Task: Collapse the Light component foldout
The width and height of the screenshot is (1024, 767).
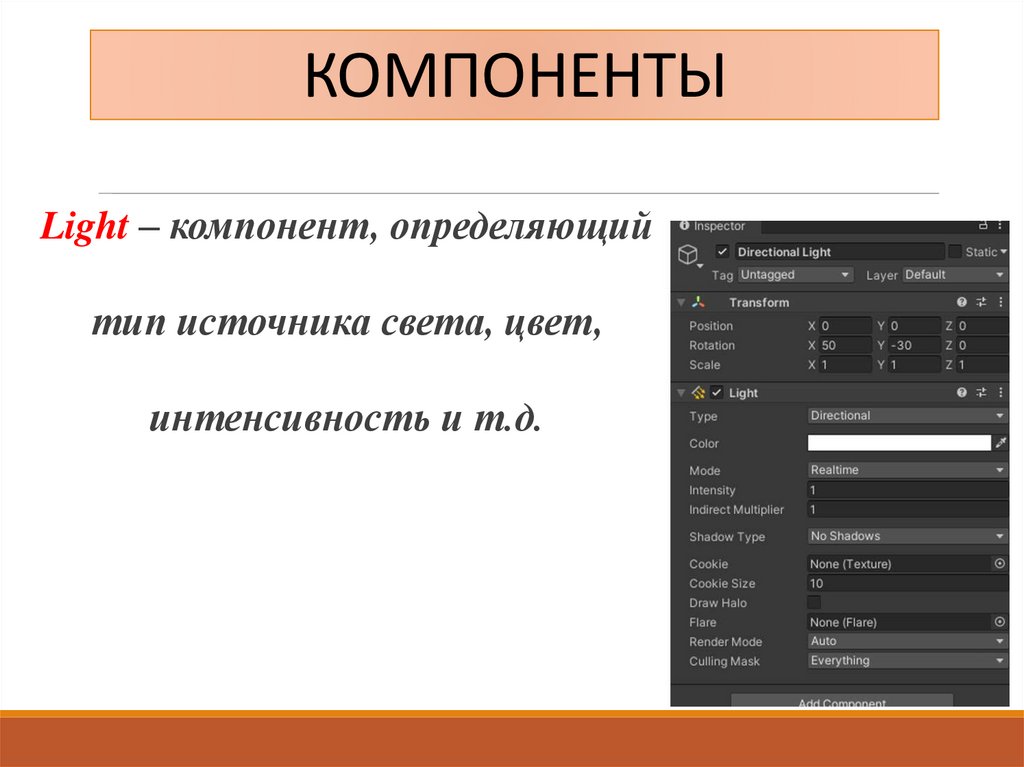Action: (681, 393)
